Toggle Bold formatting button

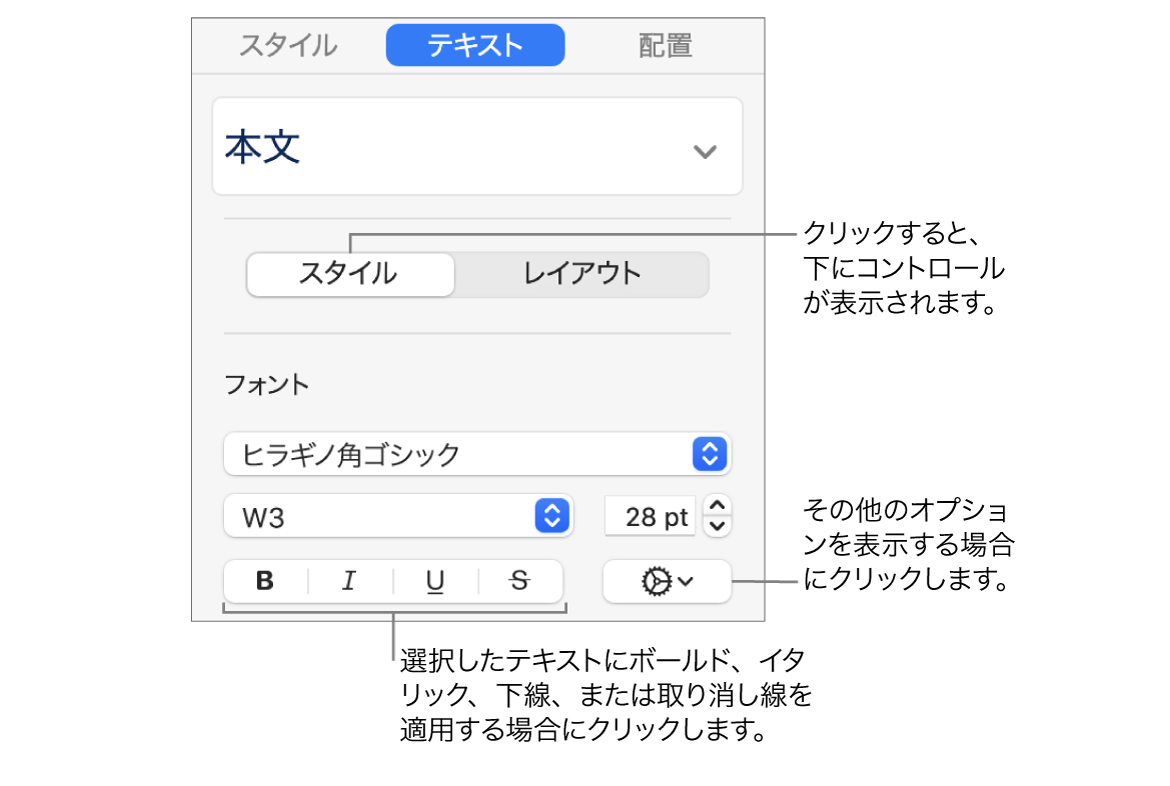click(x=265, y=581)
